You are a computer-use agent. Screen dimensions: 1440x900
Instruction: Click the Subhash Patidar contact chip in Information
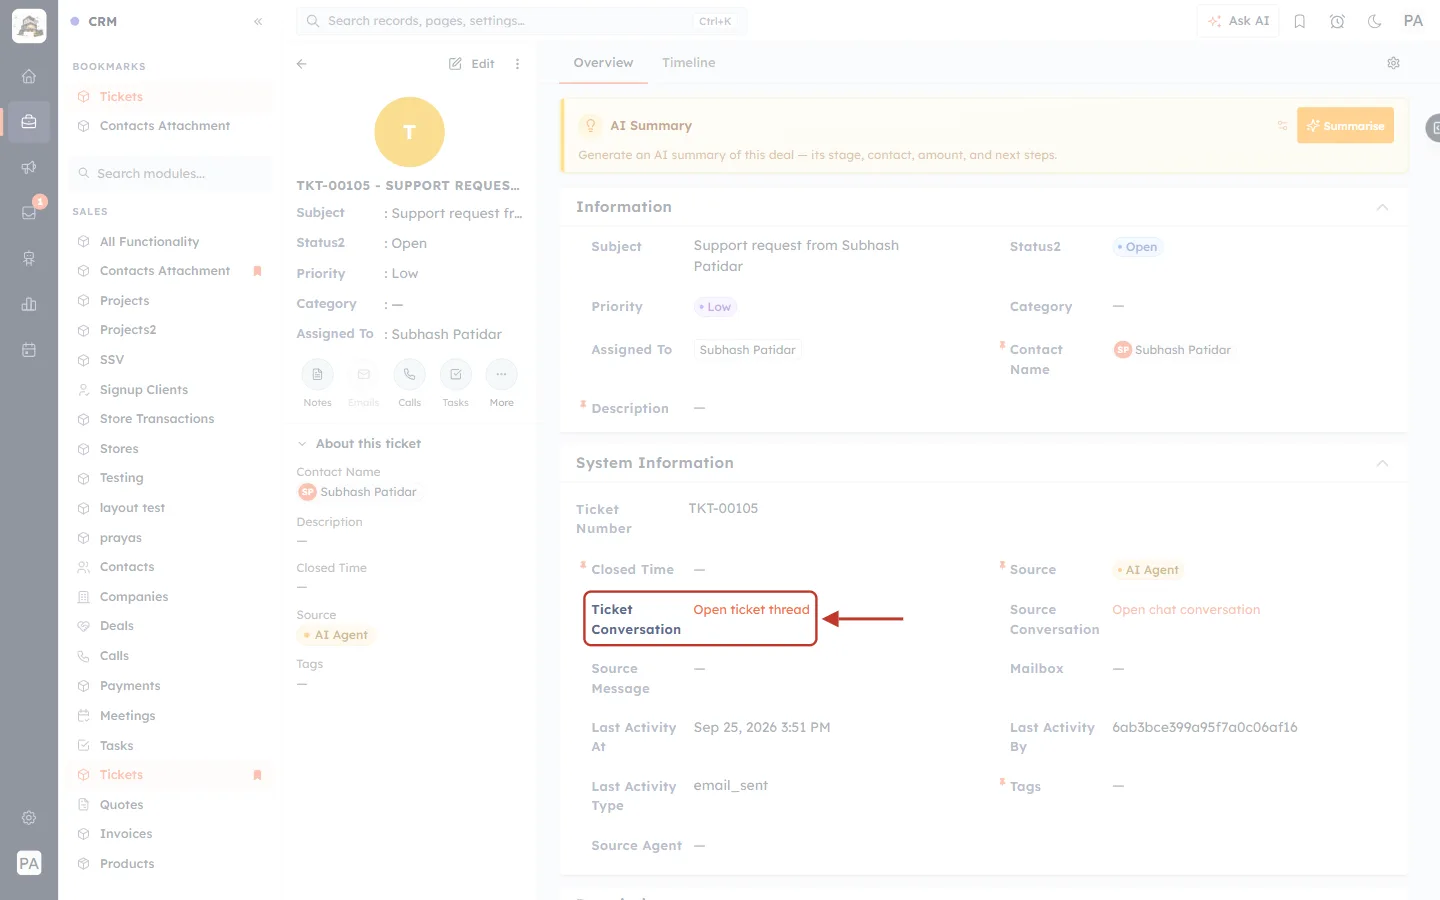(1173, 350)
